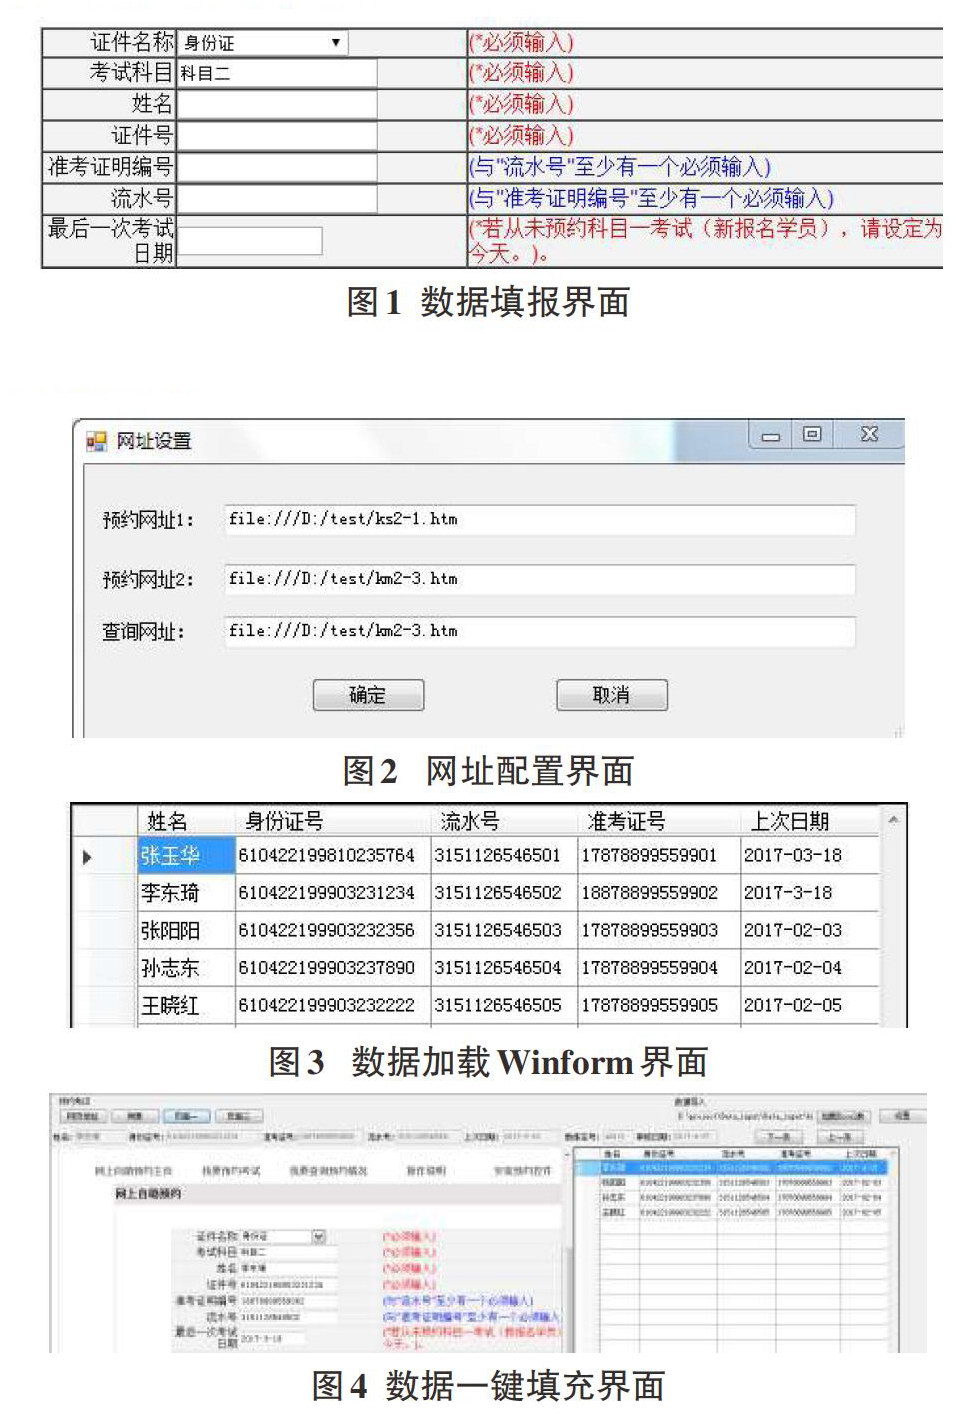Maximize the 网址设置 dialog window
The image size is (980, 1419).
click(812, 435)
